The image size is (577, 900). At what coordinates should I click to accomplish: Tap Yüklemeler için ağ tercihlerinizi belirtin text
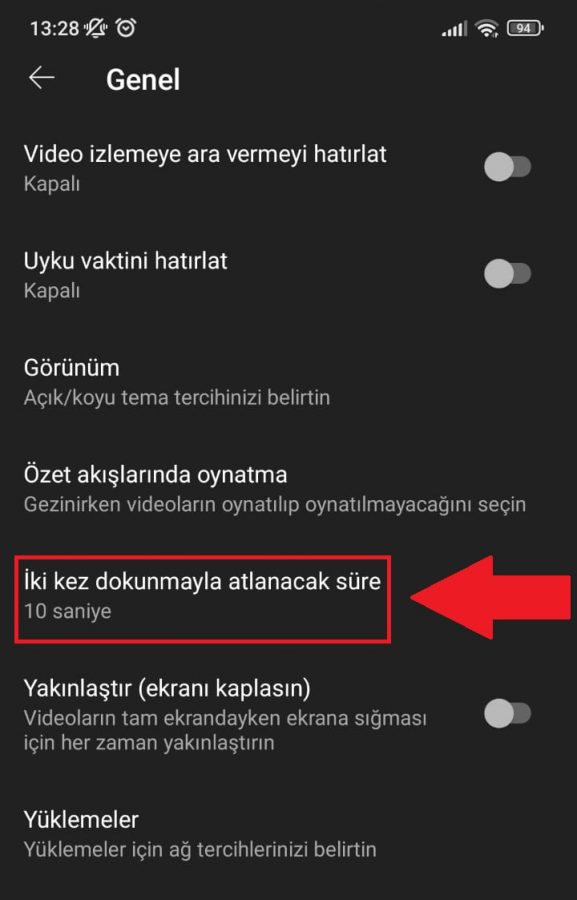[x=200, y=849]
